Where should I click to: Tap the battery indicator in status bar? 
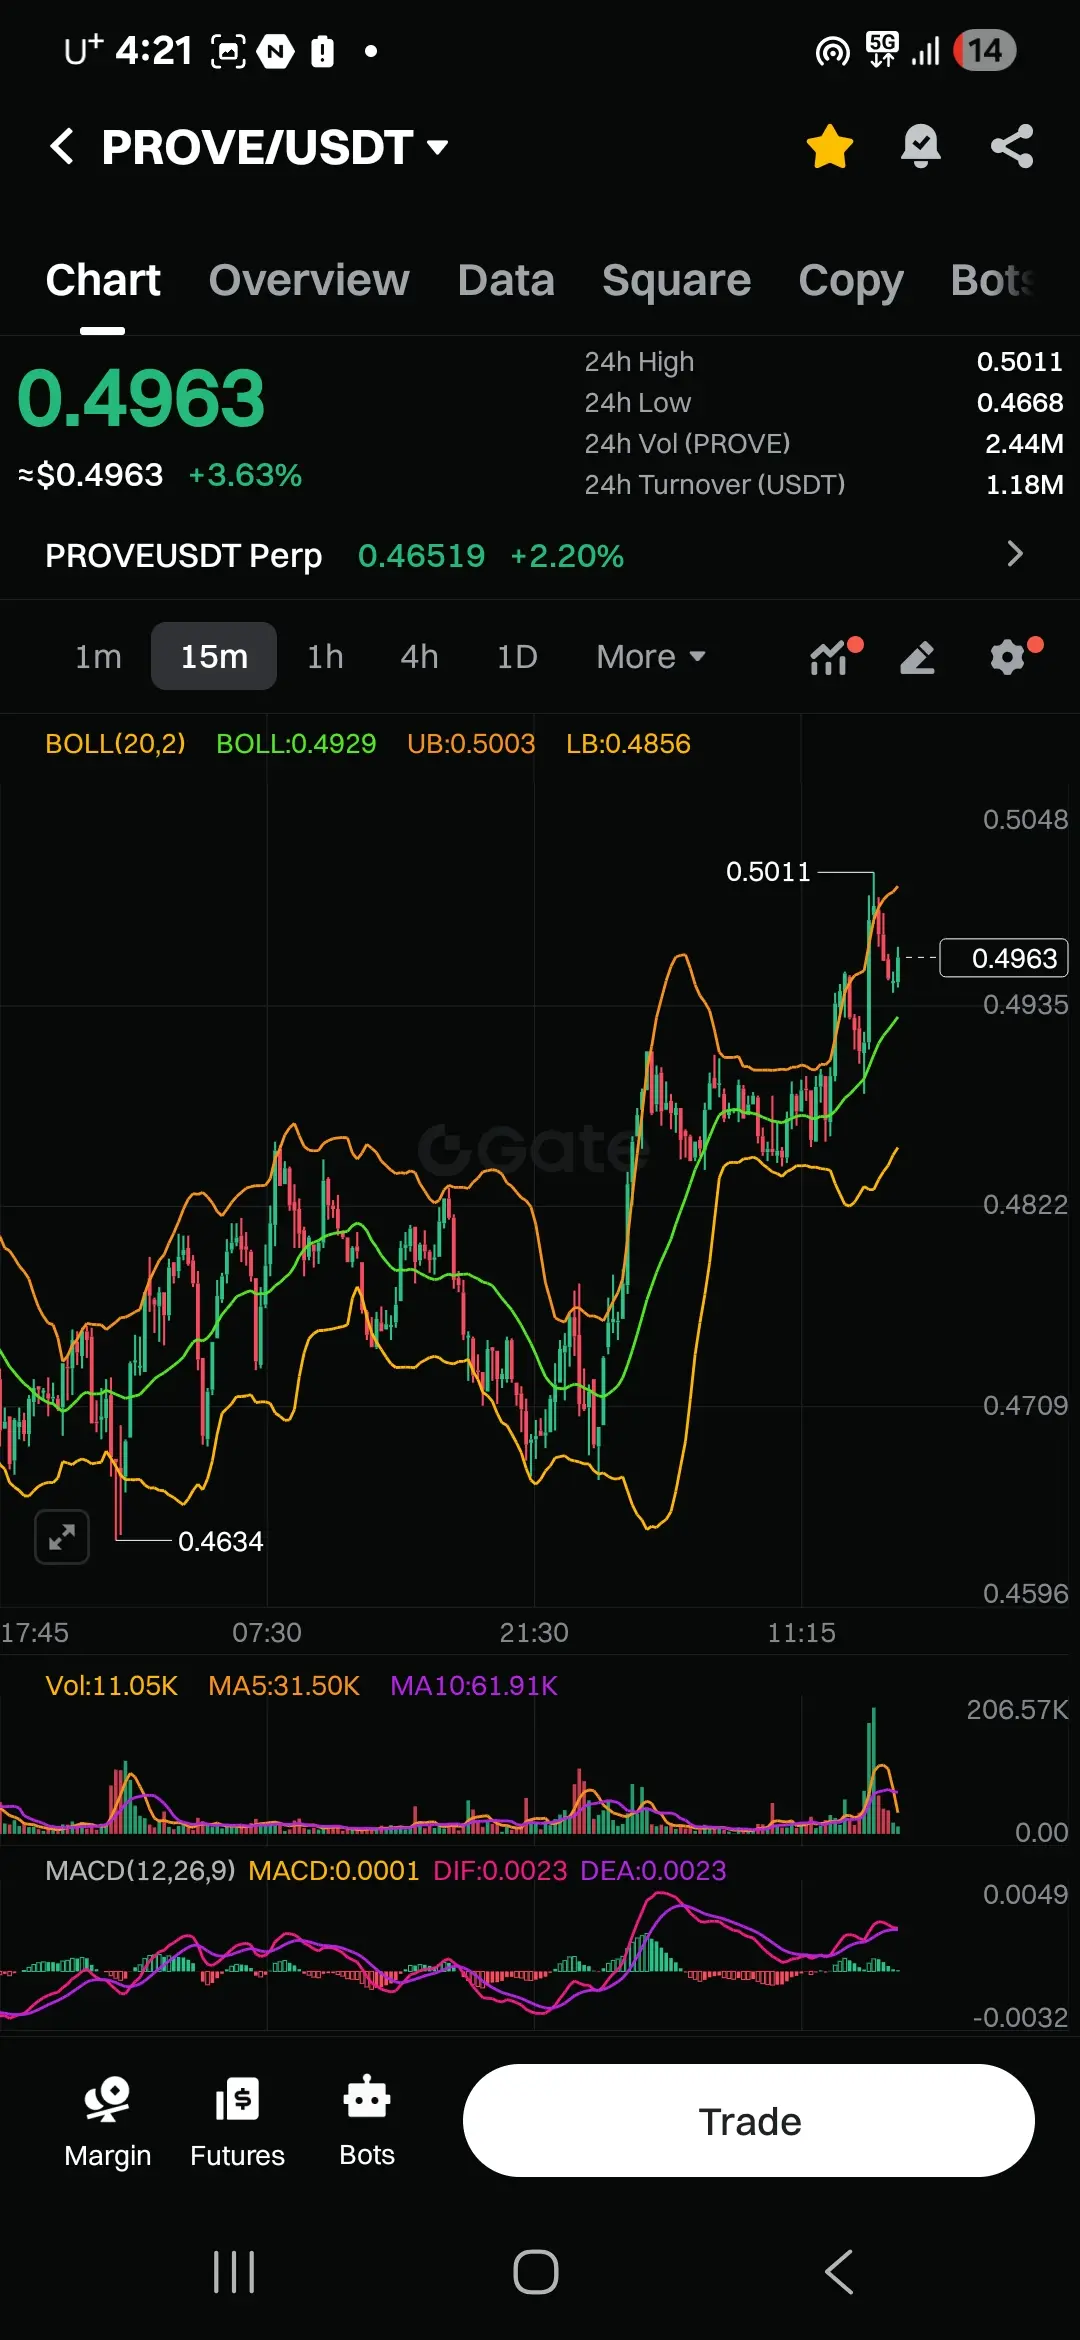point(984,50)
